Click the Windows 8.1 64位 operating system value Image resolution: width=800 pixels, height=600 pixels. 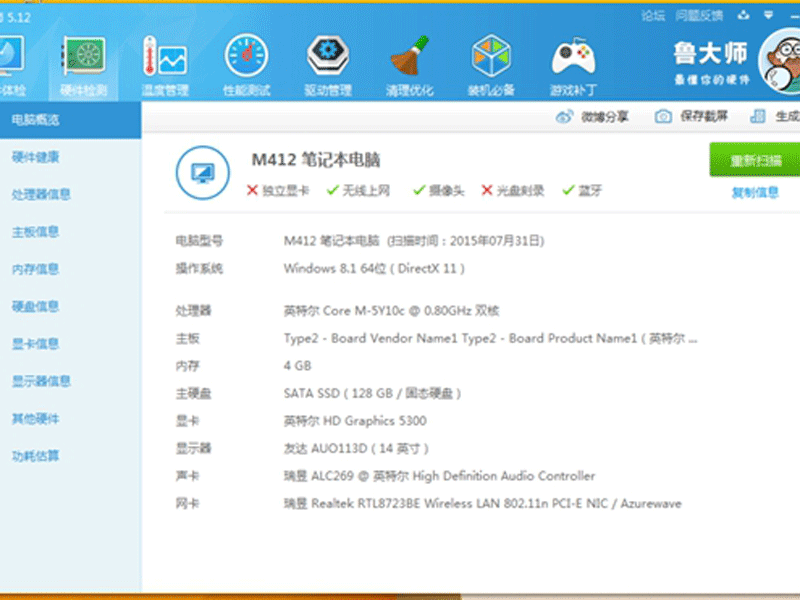(x=374, y=268)
